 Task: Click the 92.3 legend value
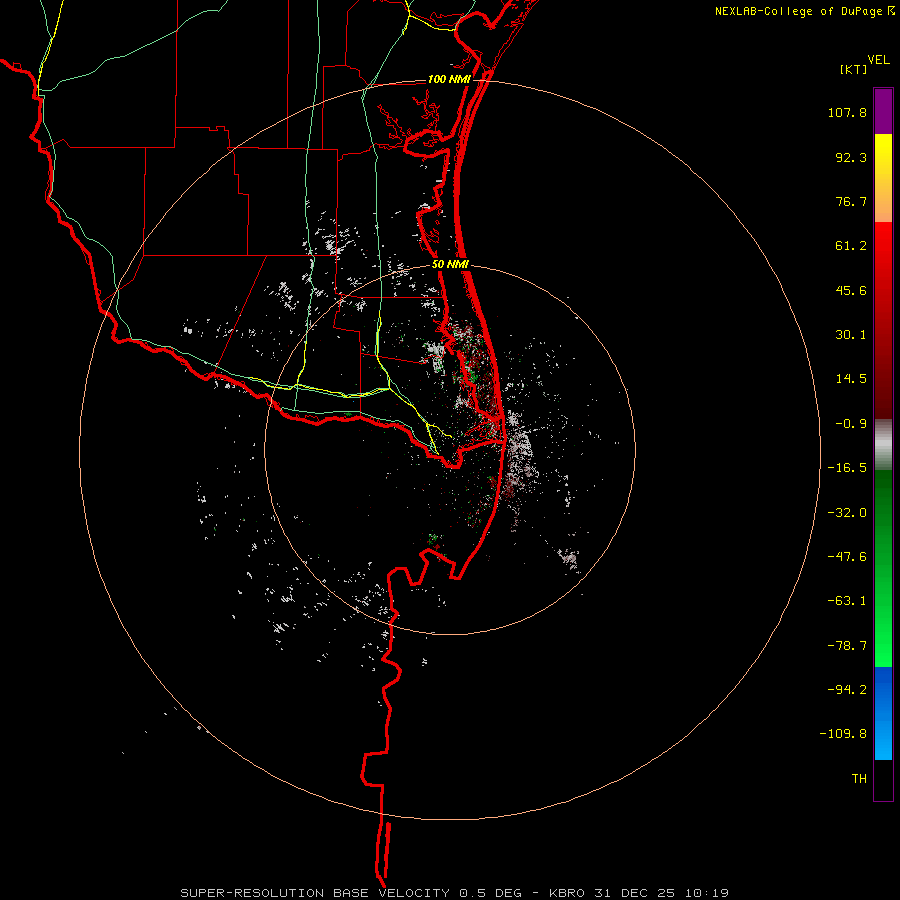tap(851, 157)
